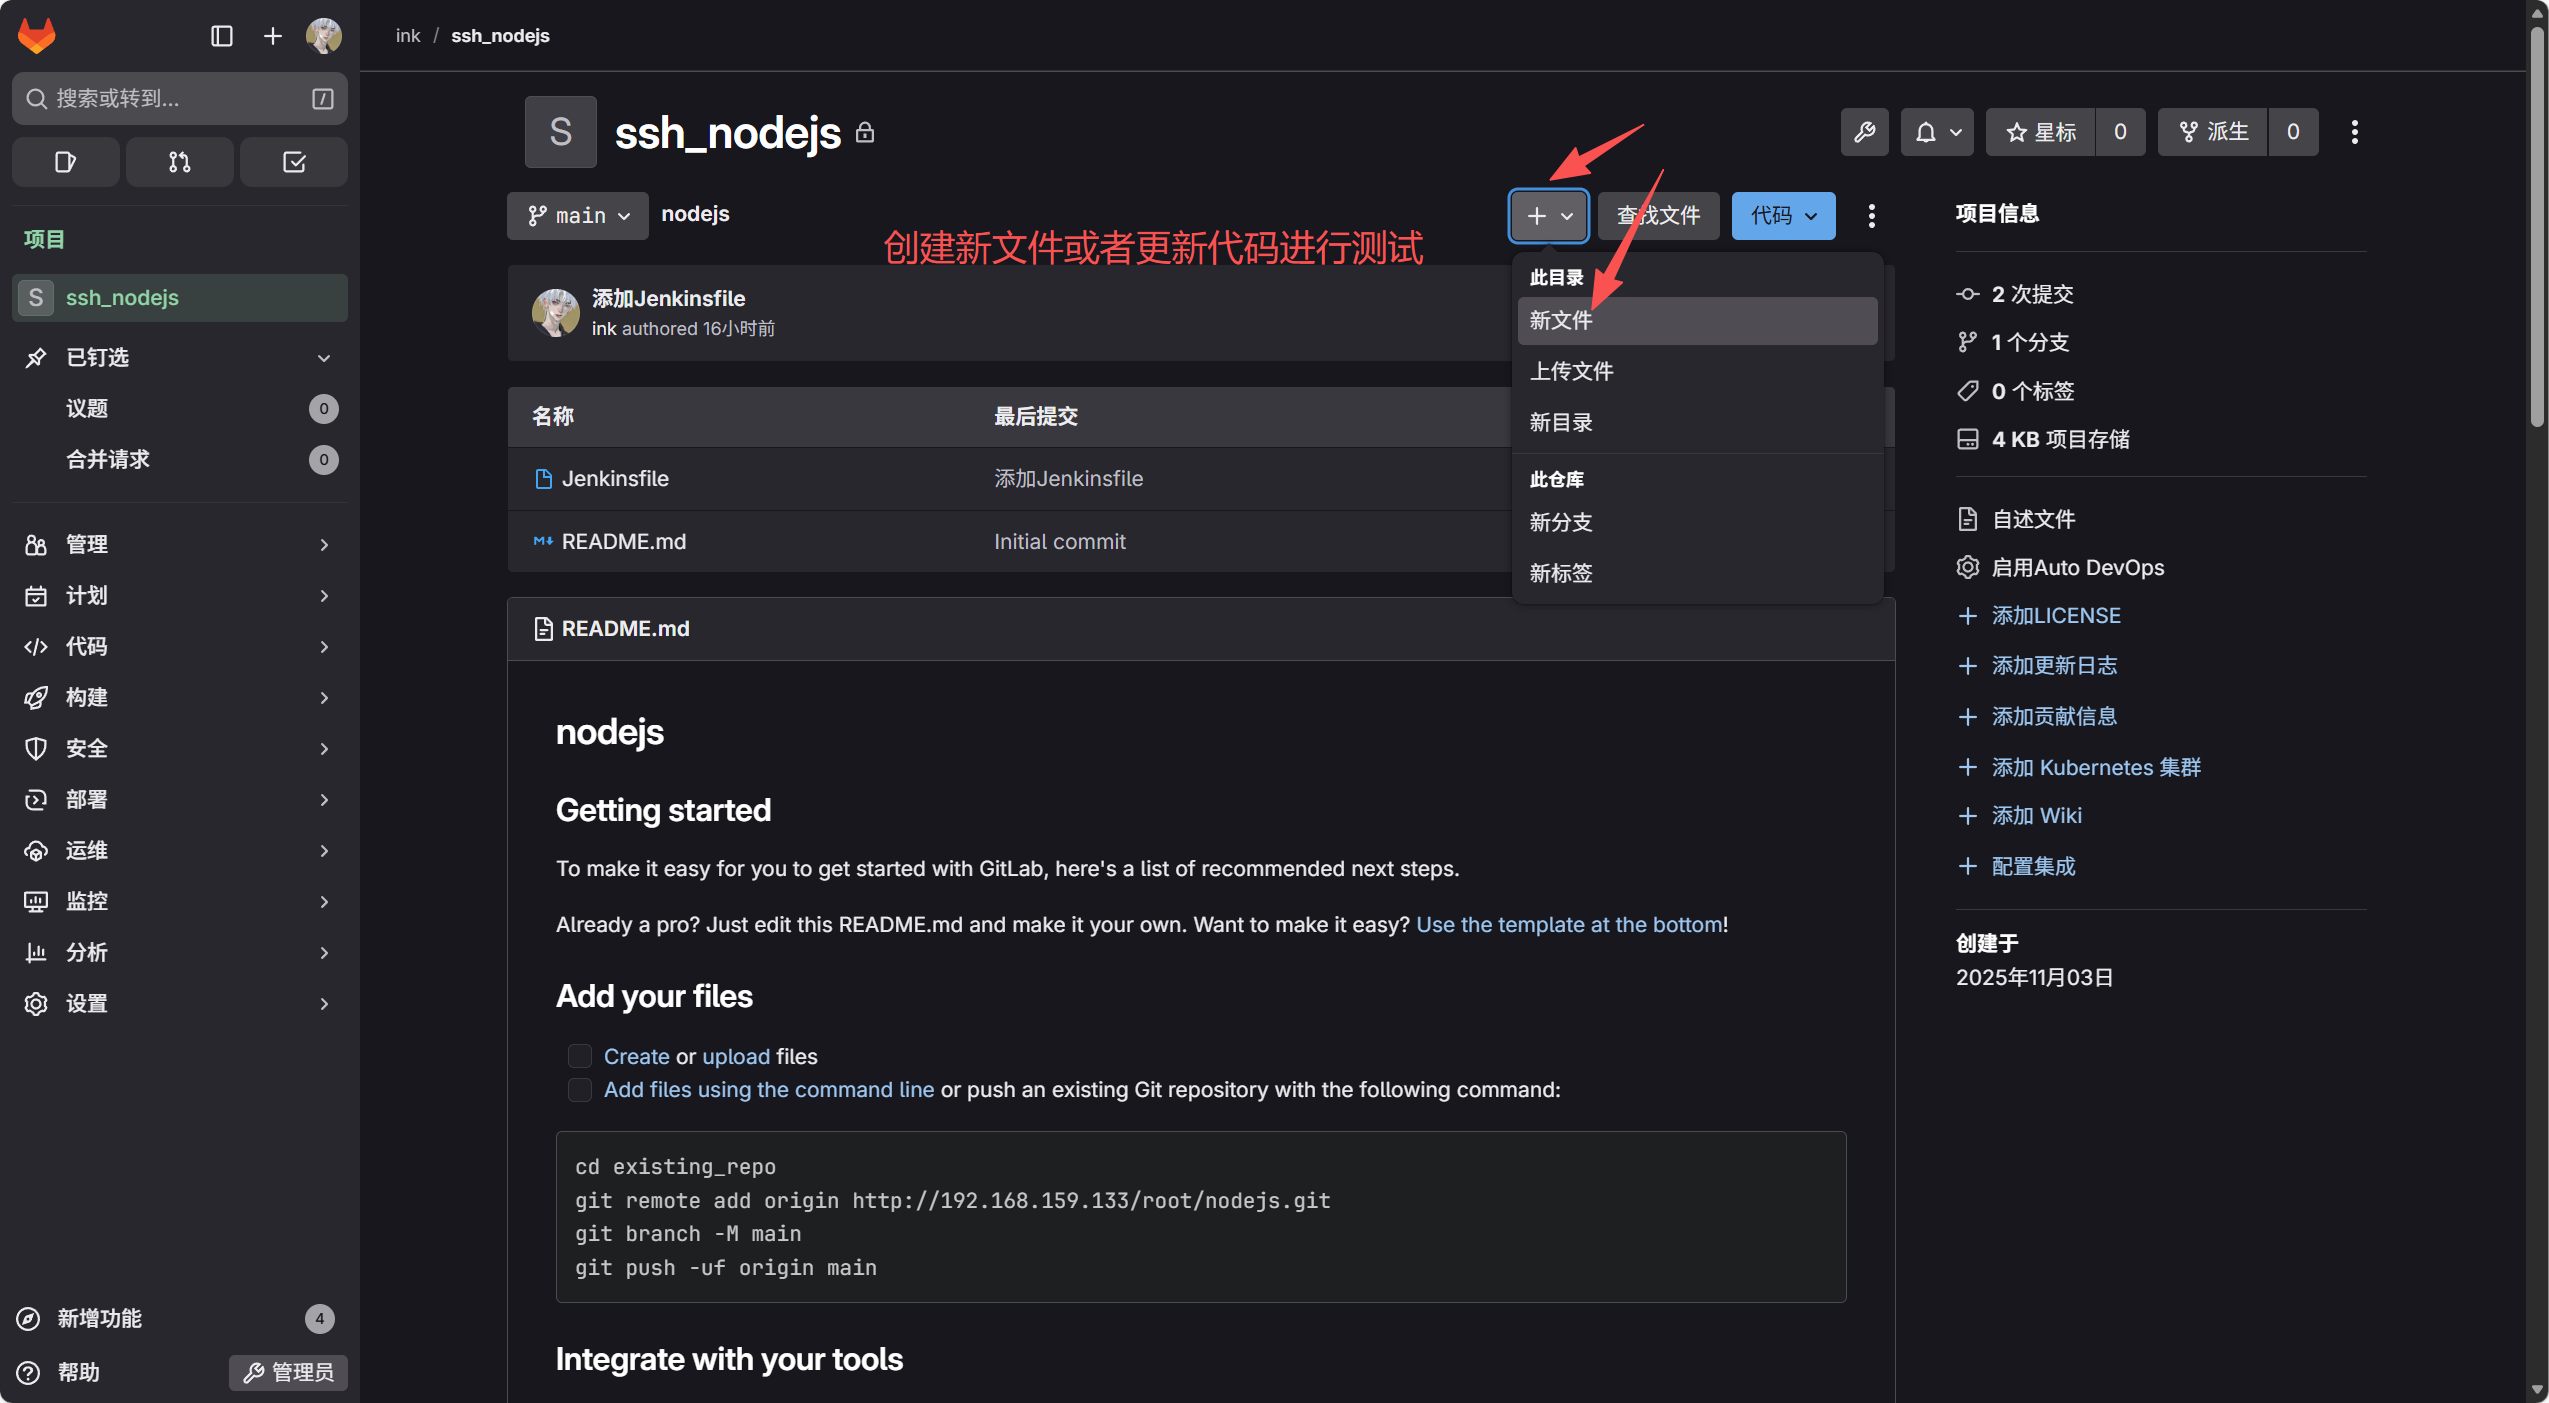Check the Create or upload files checkbox
The width and height of the screenshot is (2549, 1403).
[x=580, y=1056]
